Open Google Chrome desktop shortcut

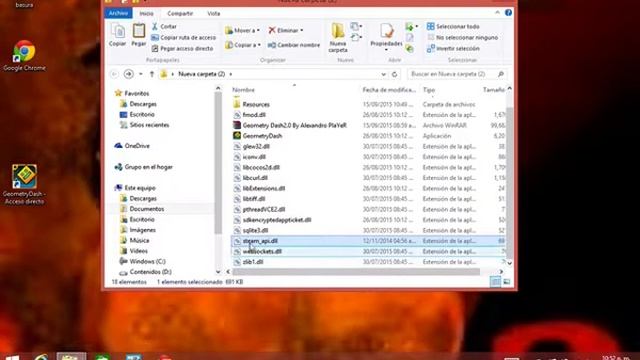pos(24,56)
